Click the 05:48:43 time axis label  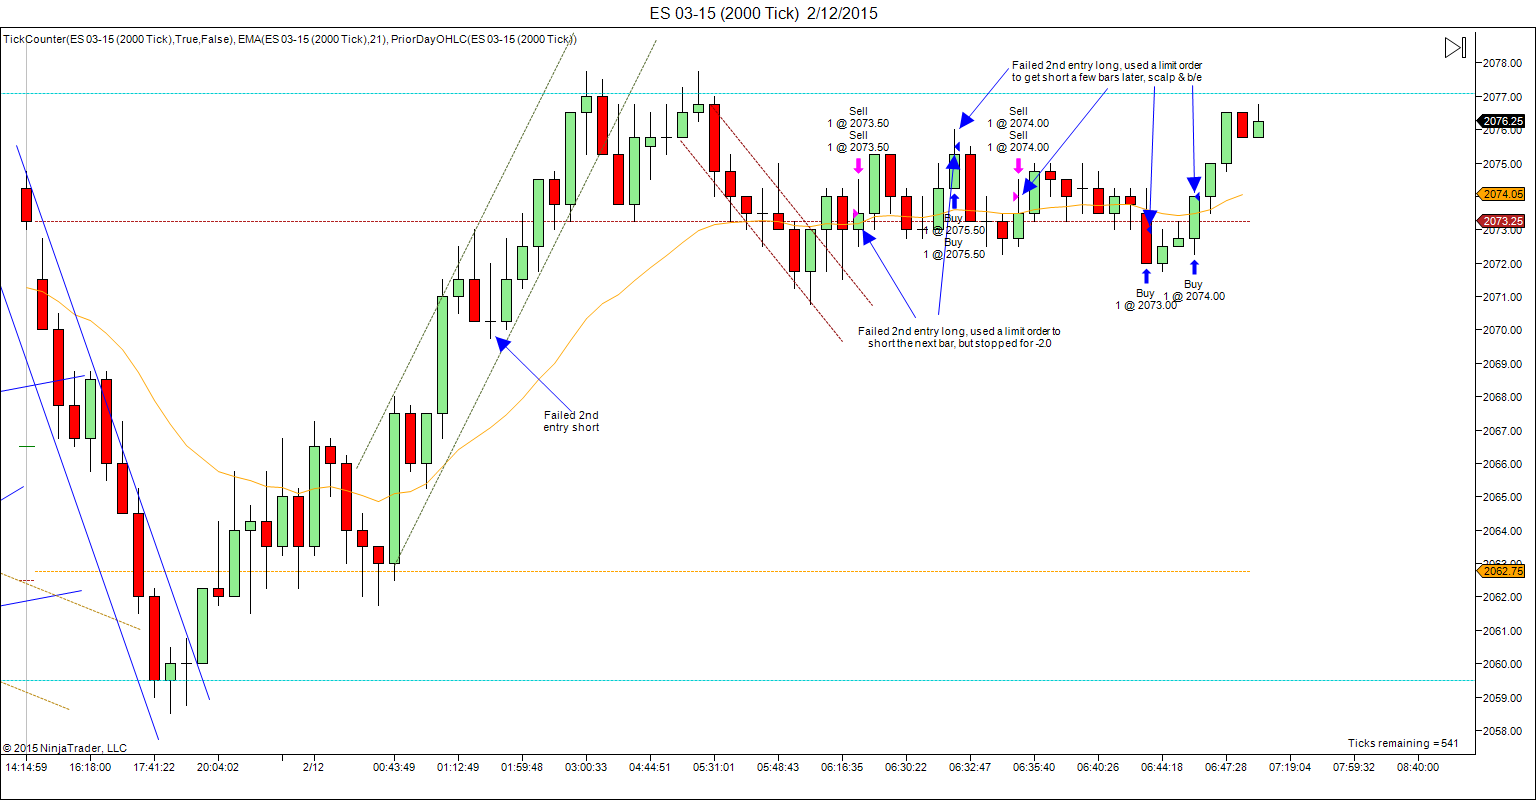click(x=778, y=768)
